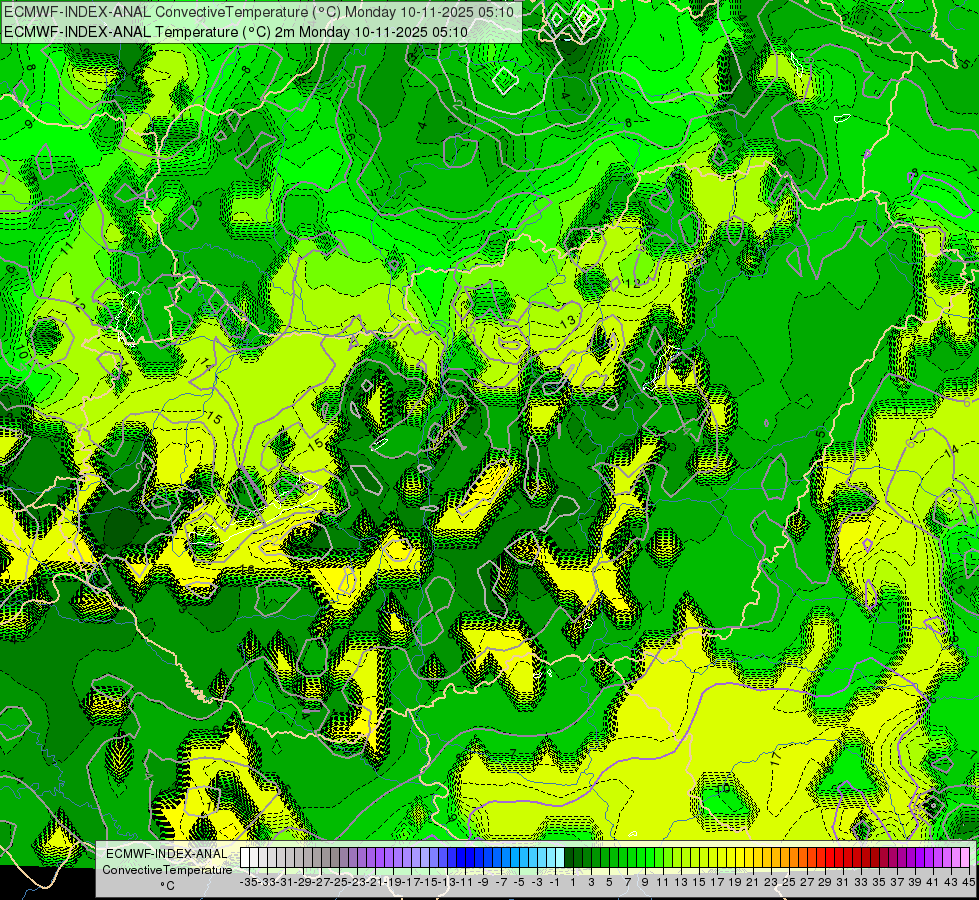The height and width of the screenshot is (900, 979).
Task: Click the legend value '27'
Action: [807, 883]
